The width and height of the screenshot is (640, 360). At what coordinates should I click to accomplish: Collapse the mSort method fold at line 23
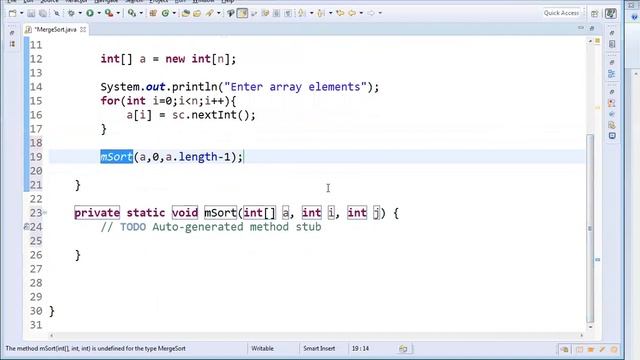(45, 213)
